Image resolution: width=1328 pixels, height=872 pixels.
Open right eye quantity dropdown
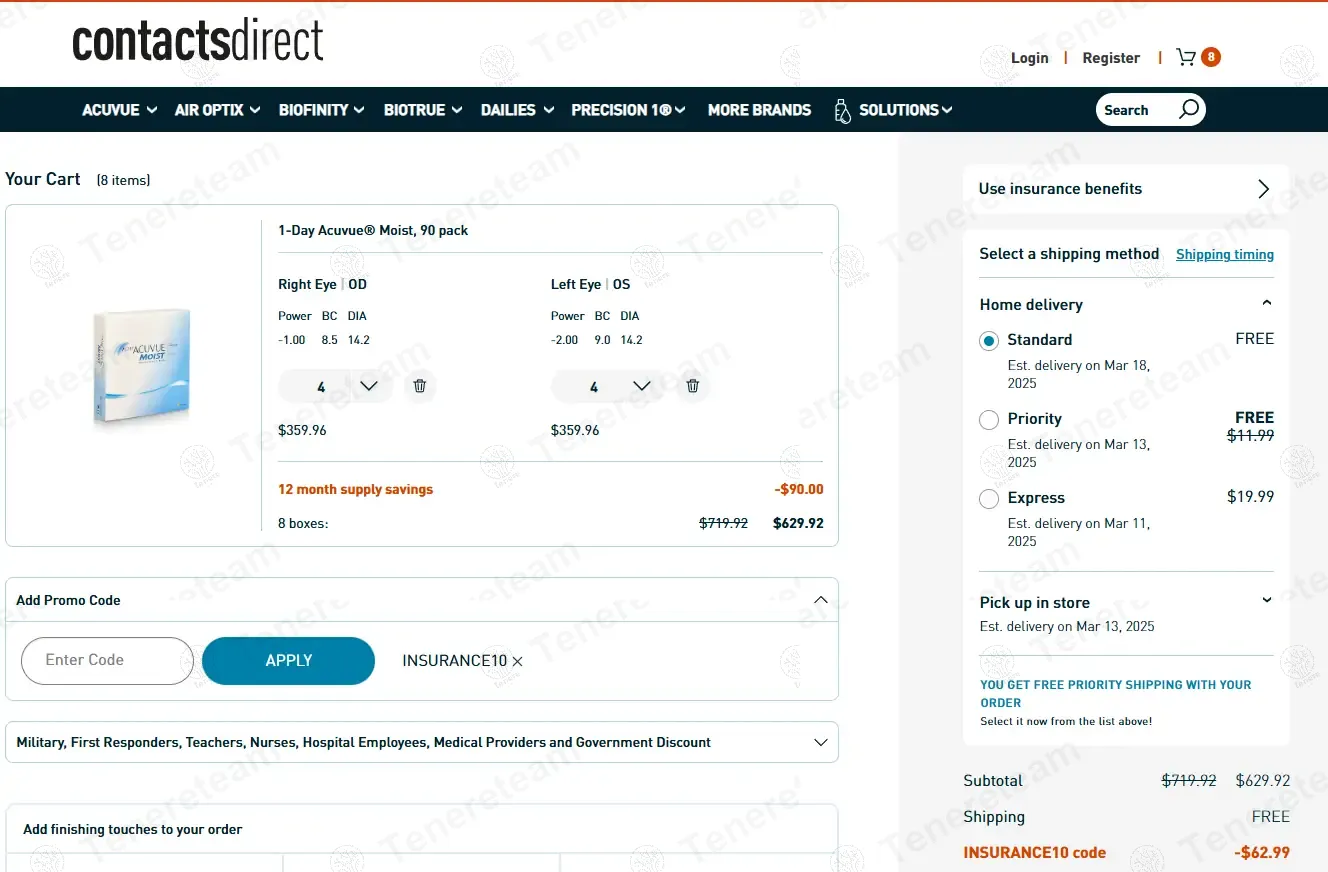point(368,386)
